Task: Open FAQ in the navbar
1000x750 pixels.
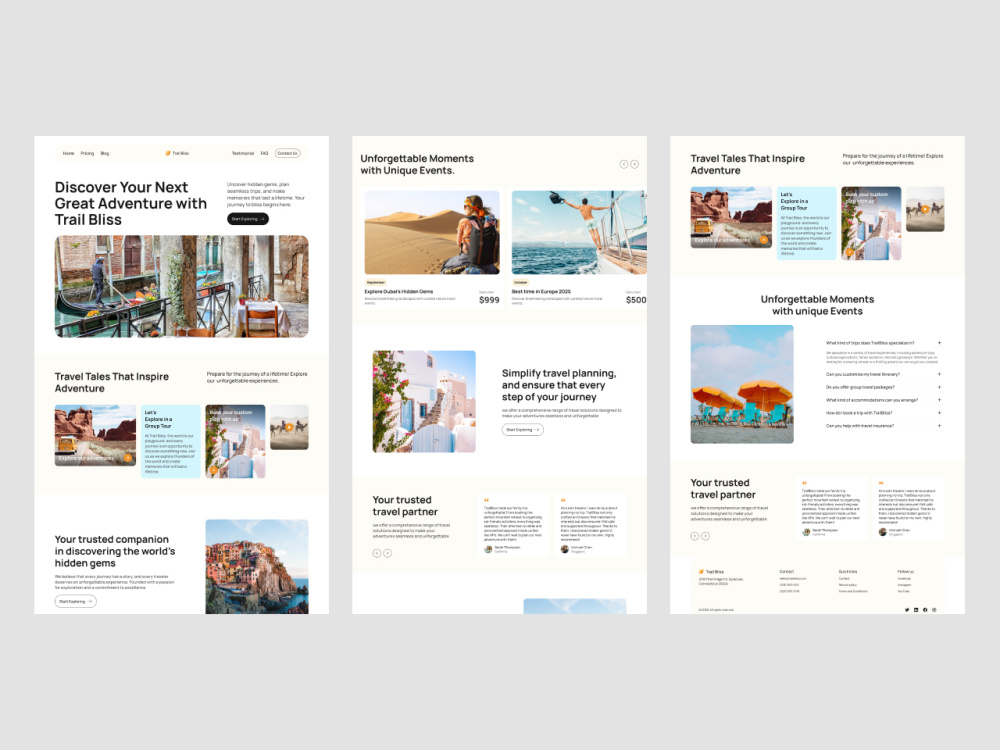Action: (x=264, y=153)
